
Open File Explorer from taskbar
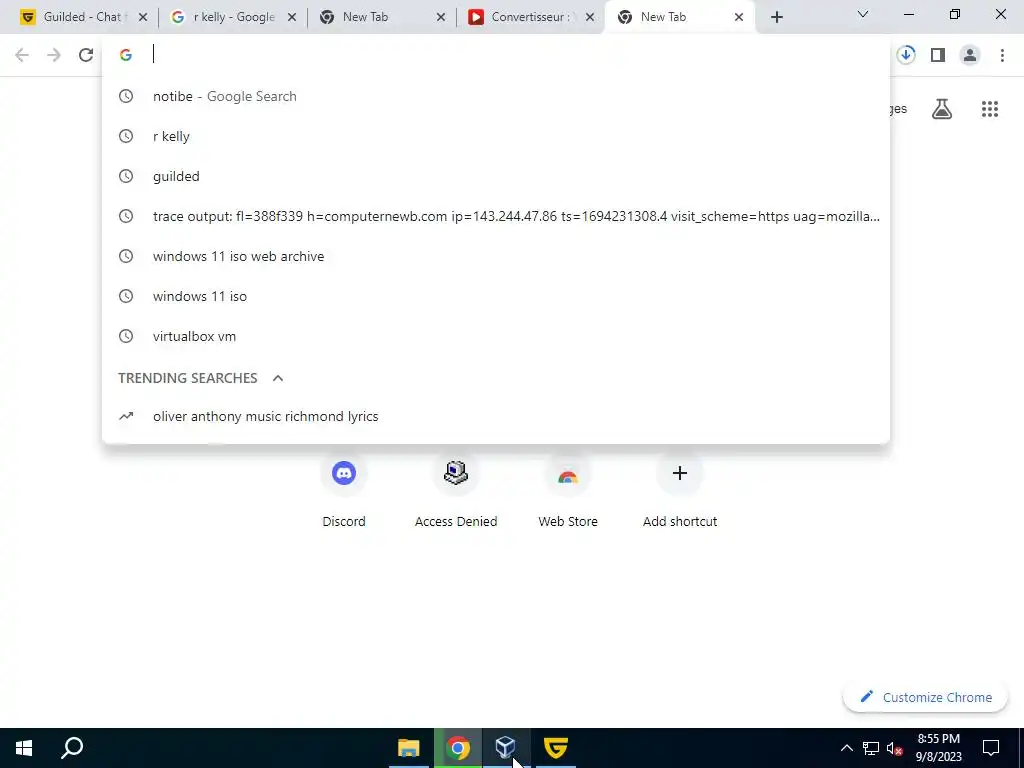pos(409,748)
